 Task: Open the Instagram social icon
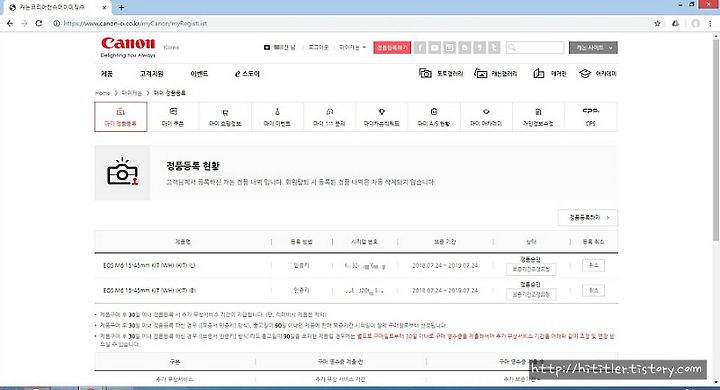450,47
